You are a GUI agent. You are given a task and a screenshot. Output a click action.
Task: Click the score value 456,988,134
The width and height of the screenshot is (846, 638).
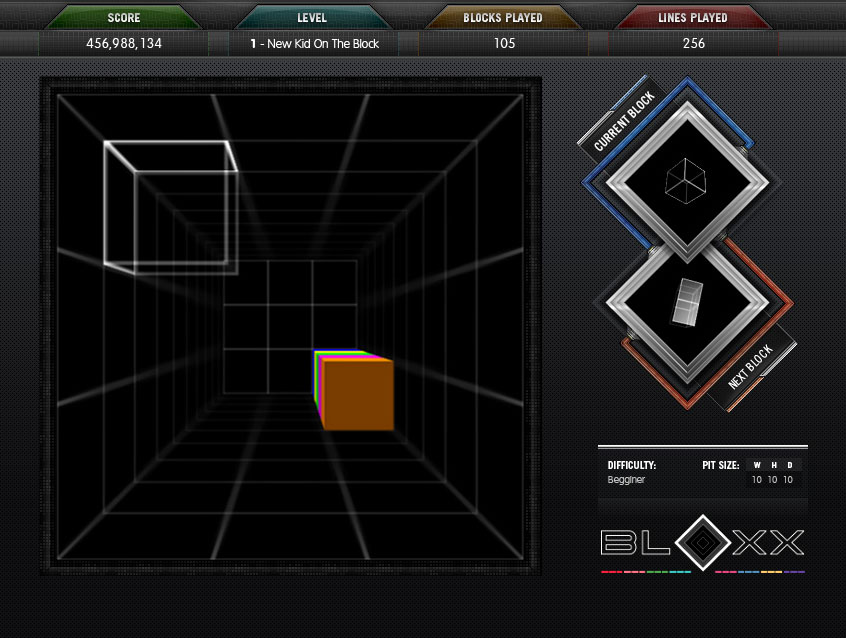[x=124, y=44]
